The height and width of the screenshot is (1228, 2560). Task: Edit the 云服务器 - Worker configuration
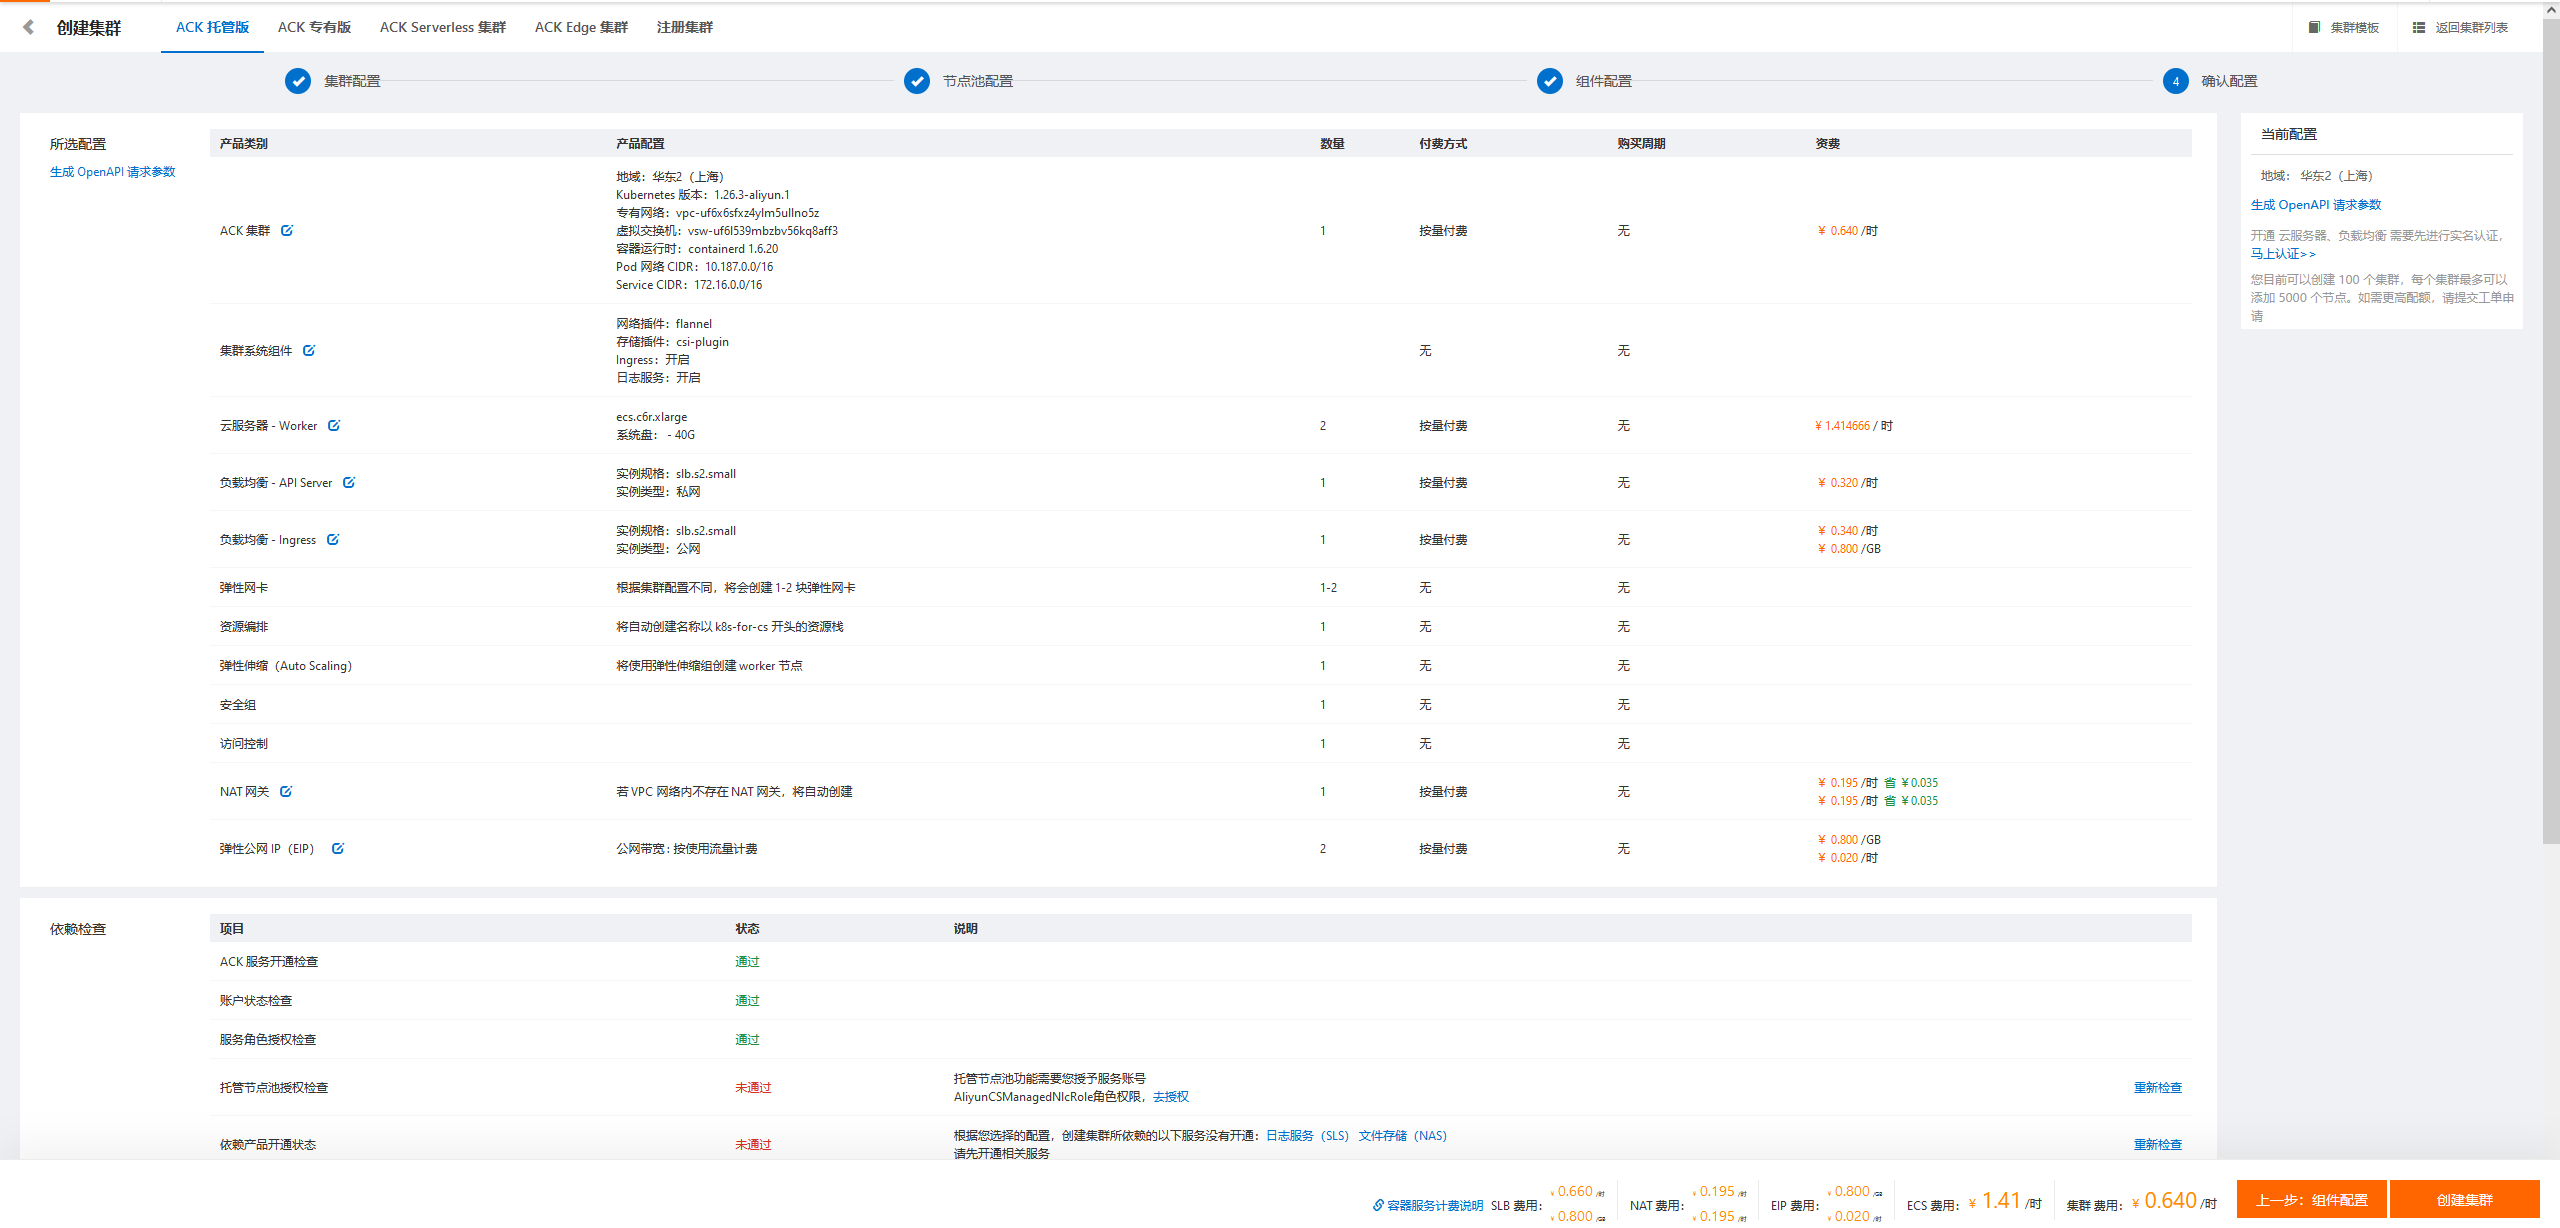[x=334, y=425]
